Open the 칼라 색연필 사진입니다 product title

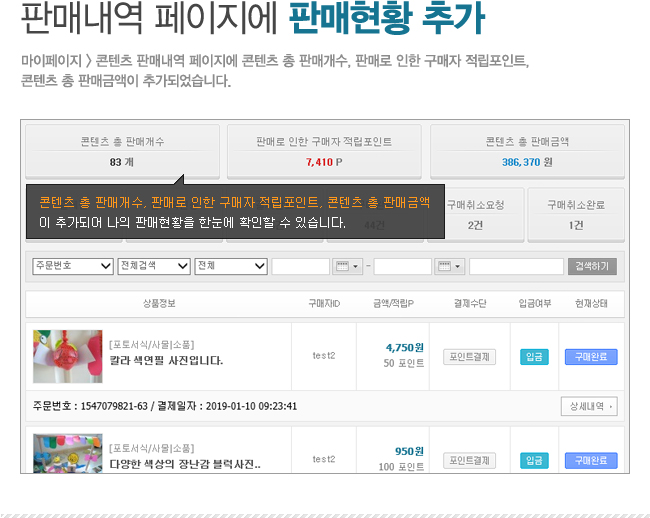pos(166,361)
